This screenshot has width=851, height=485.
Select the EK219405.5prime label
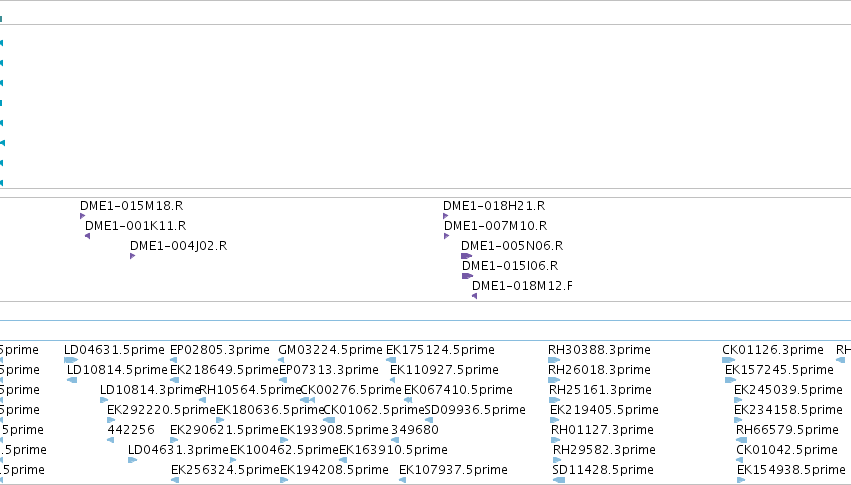coord(605,411)
